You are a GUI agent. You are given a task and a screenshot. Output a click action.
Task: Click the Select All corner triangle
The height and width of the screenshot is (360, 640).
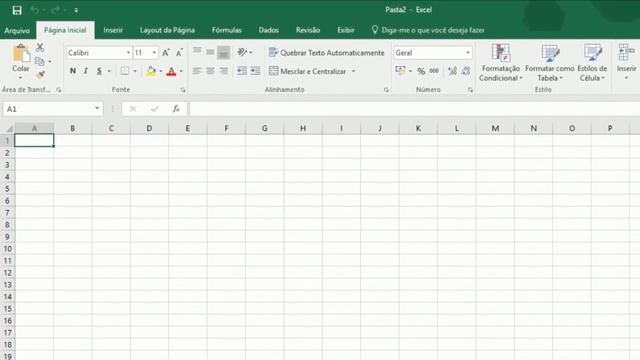pyautogui.click(x=9, y=129)
